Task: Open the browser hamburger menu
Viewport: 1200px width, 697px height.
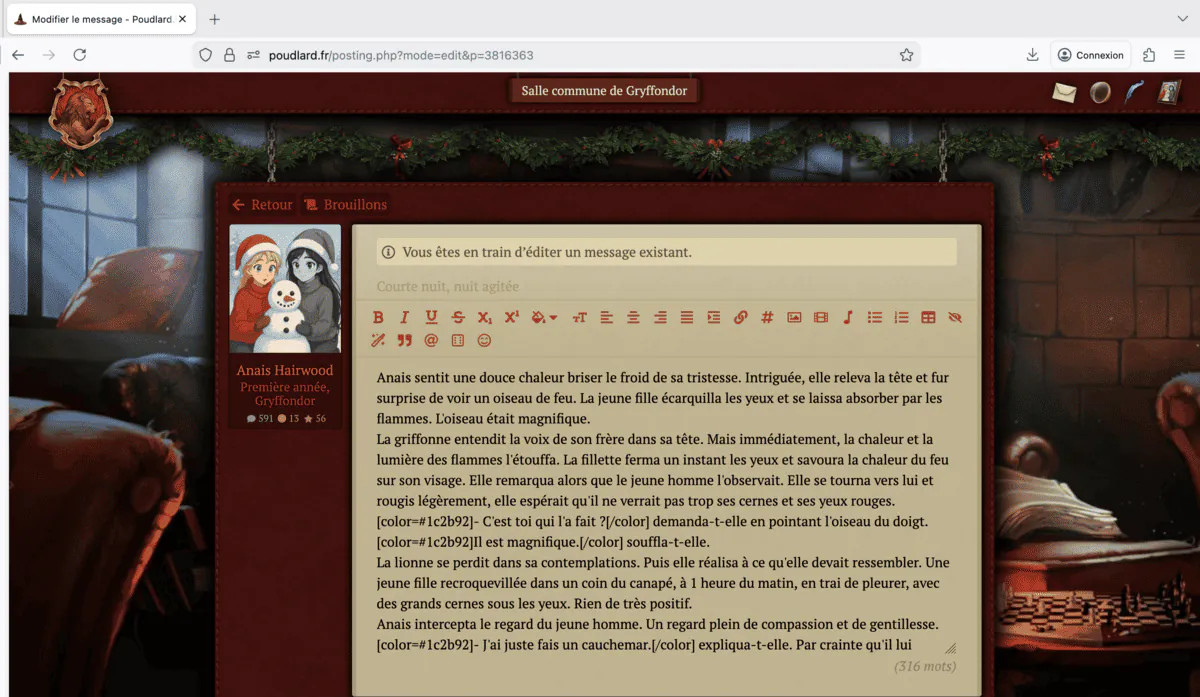Action: (x=1181, y=55)
